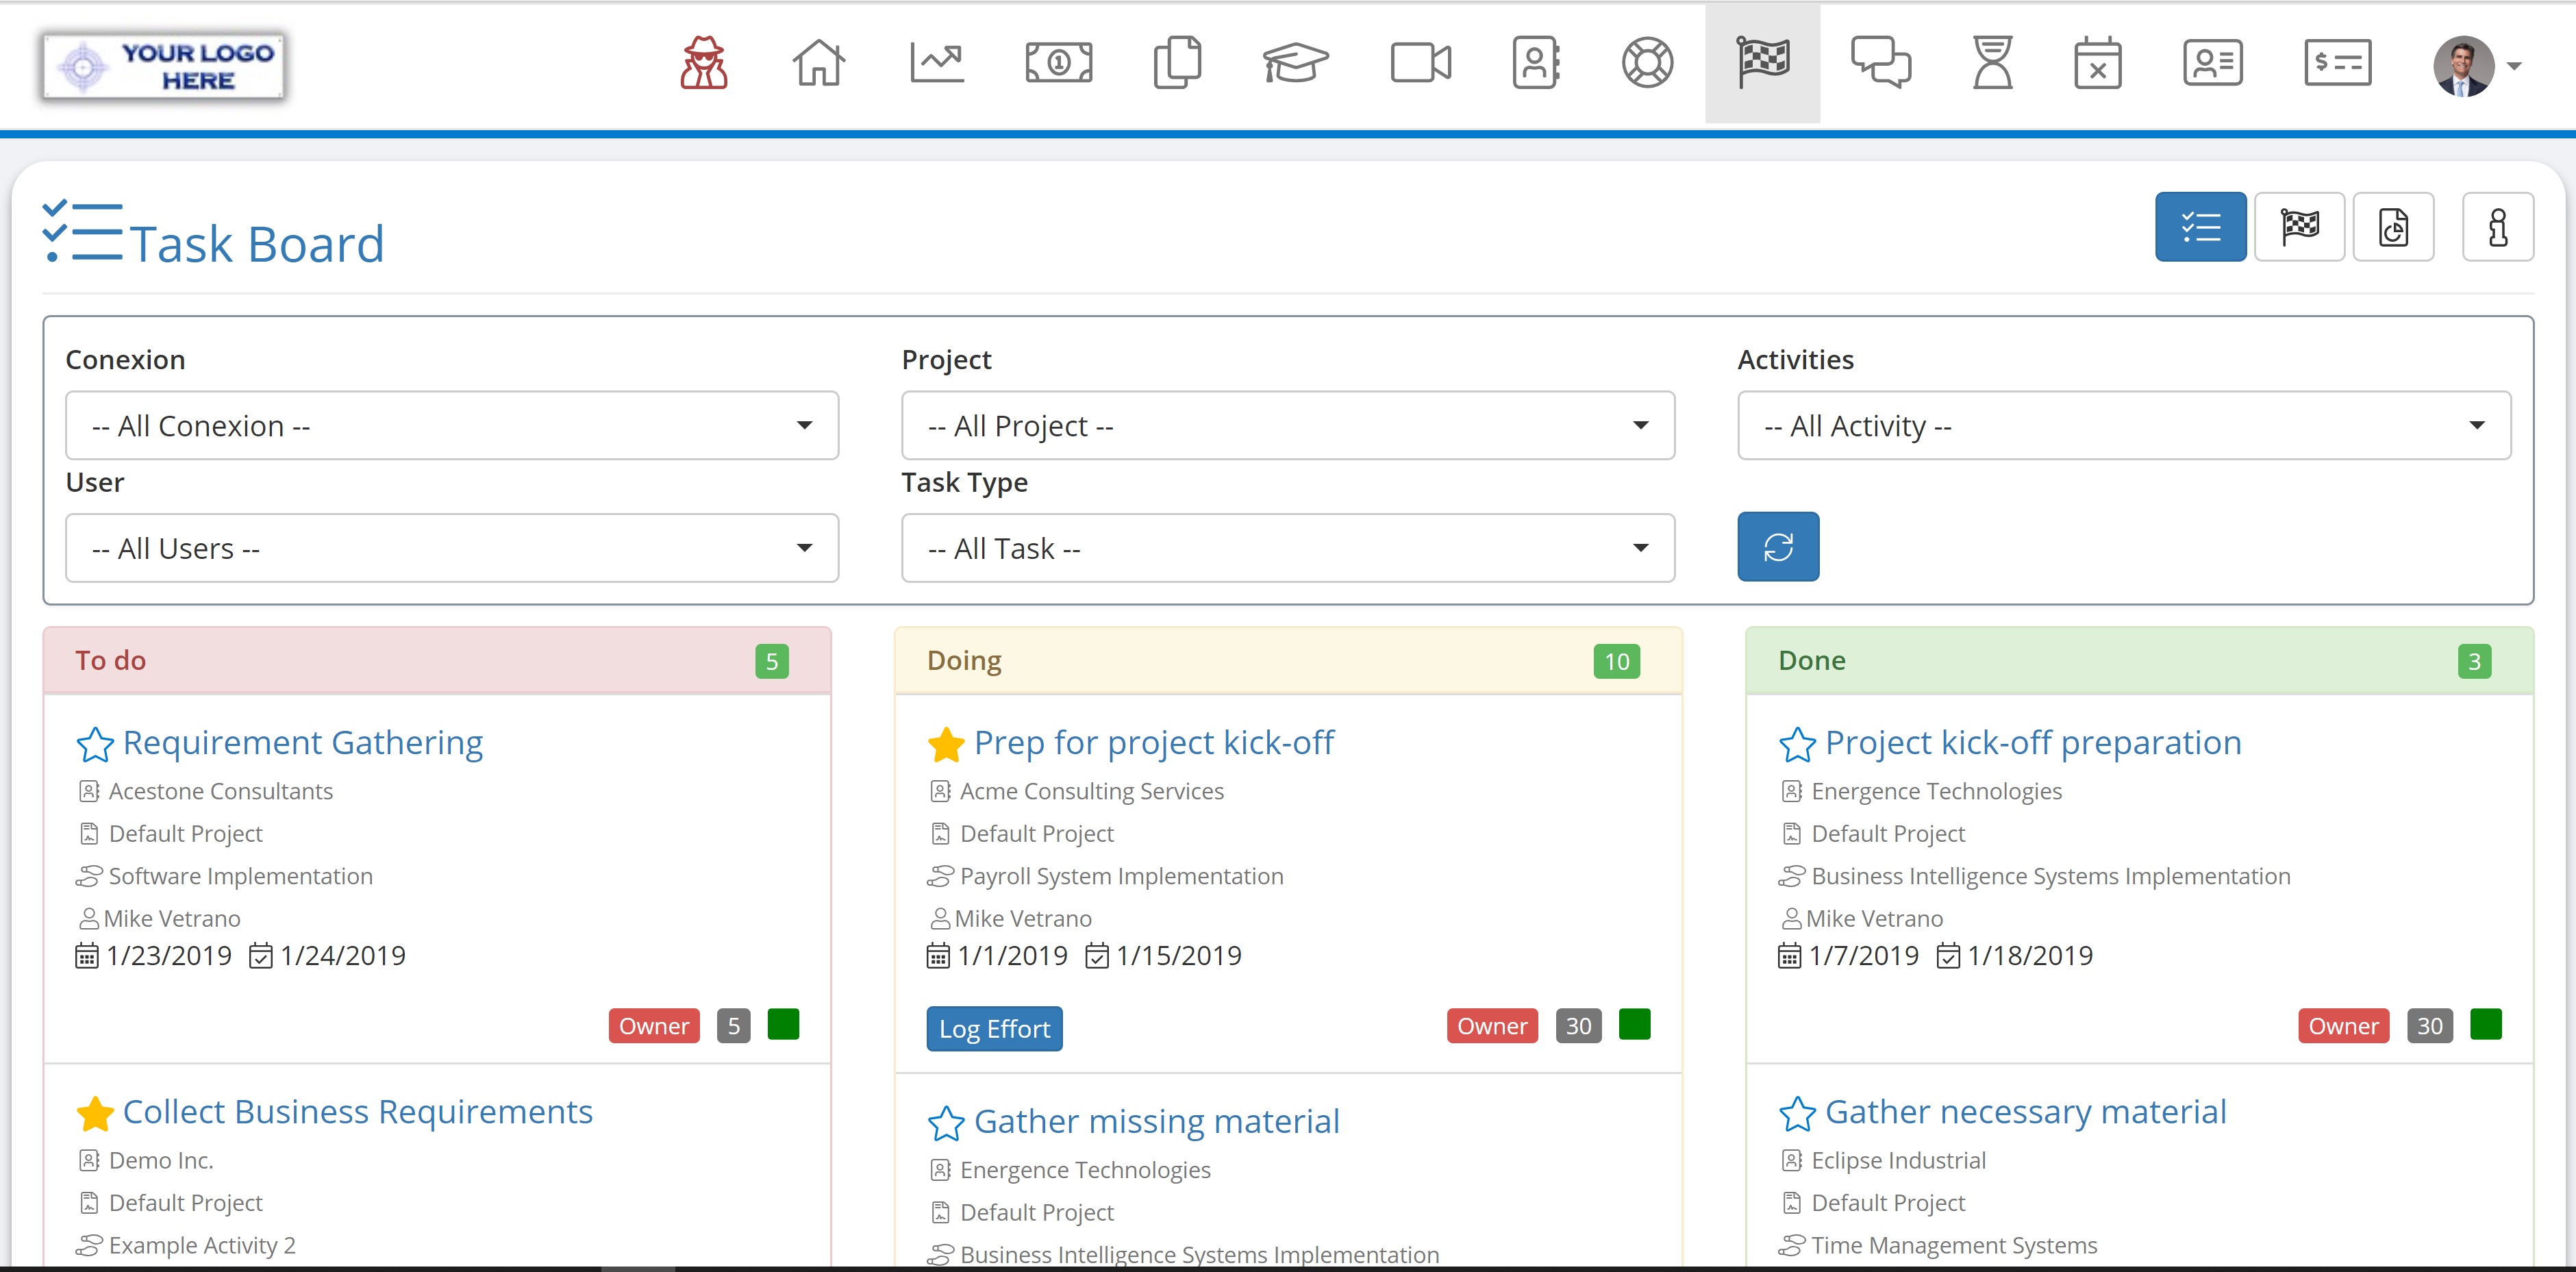2576x1272 pixels.
Task: Toggle favorite star on Requirement Gathering
Action: (95, 744)
